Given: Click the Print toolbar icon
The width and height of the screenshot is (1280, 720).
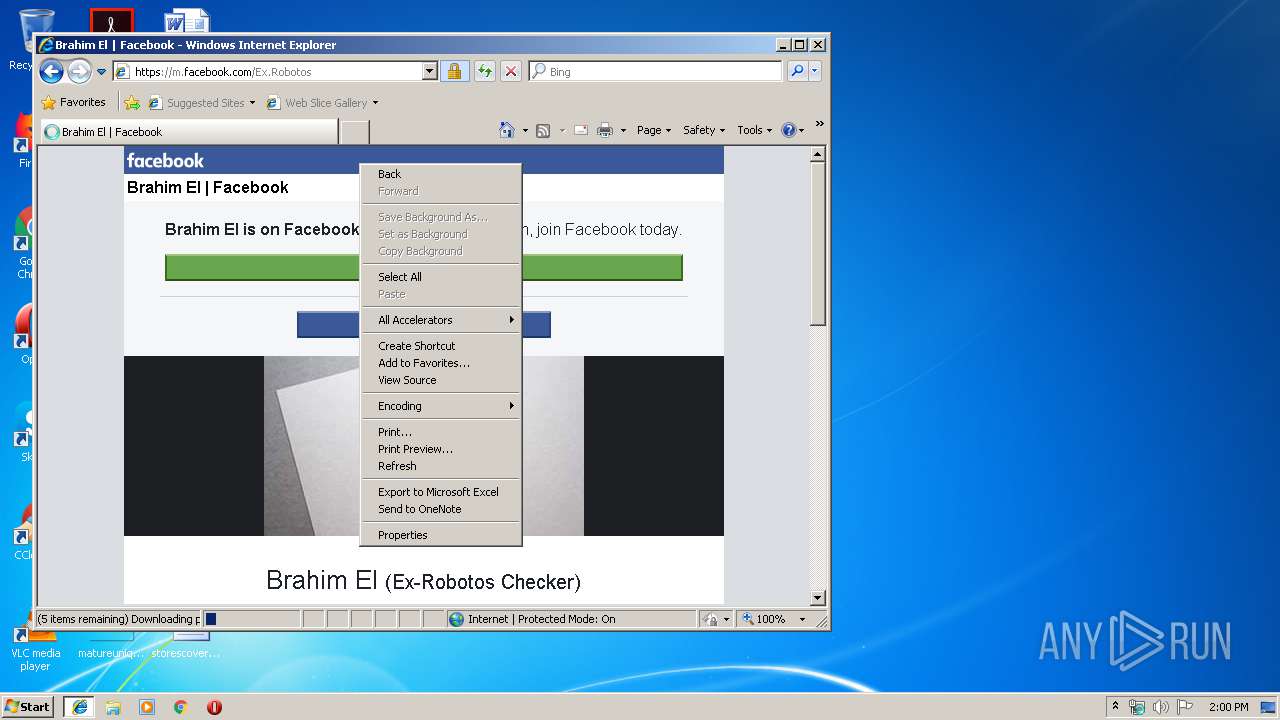Looking at the screenshot, I should point(605,130).
